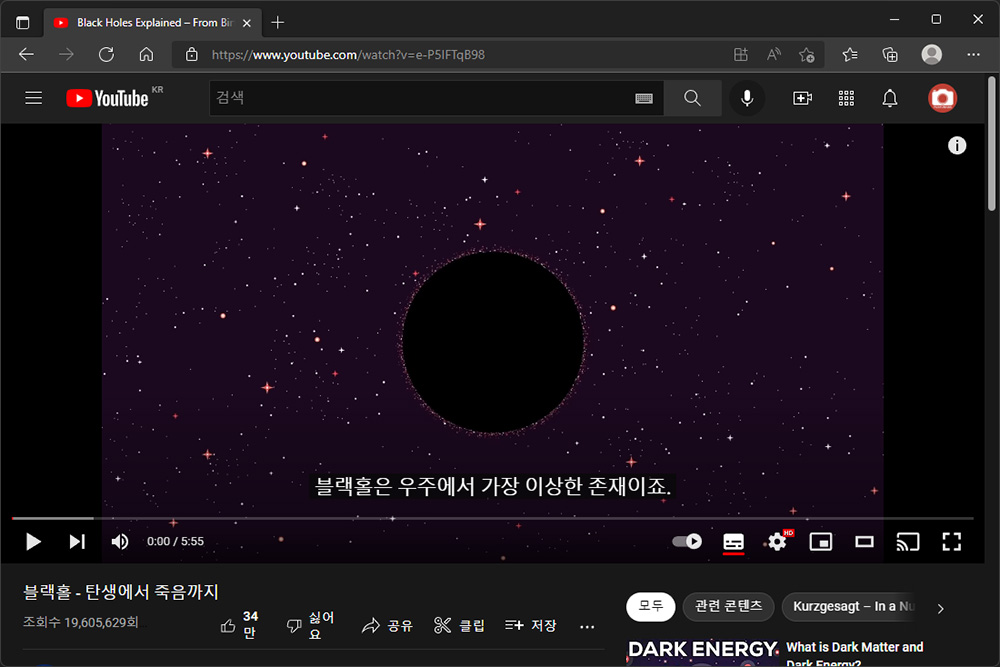Open the create video icon
Screen dimensions: 1000x667
pos(802,98)
